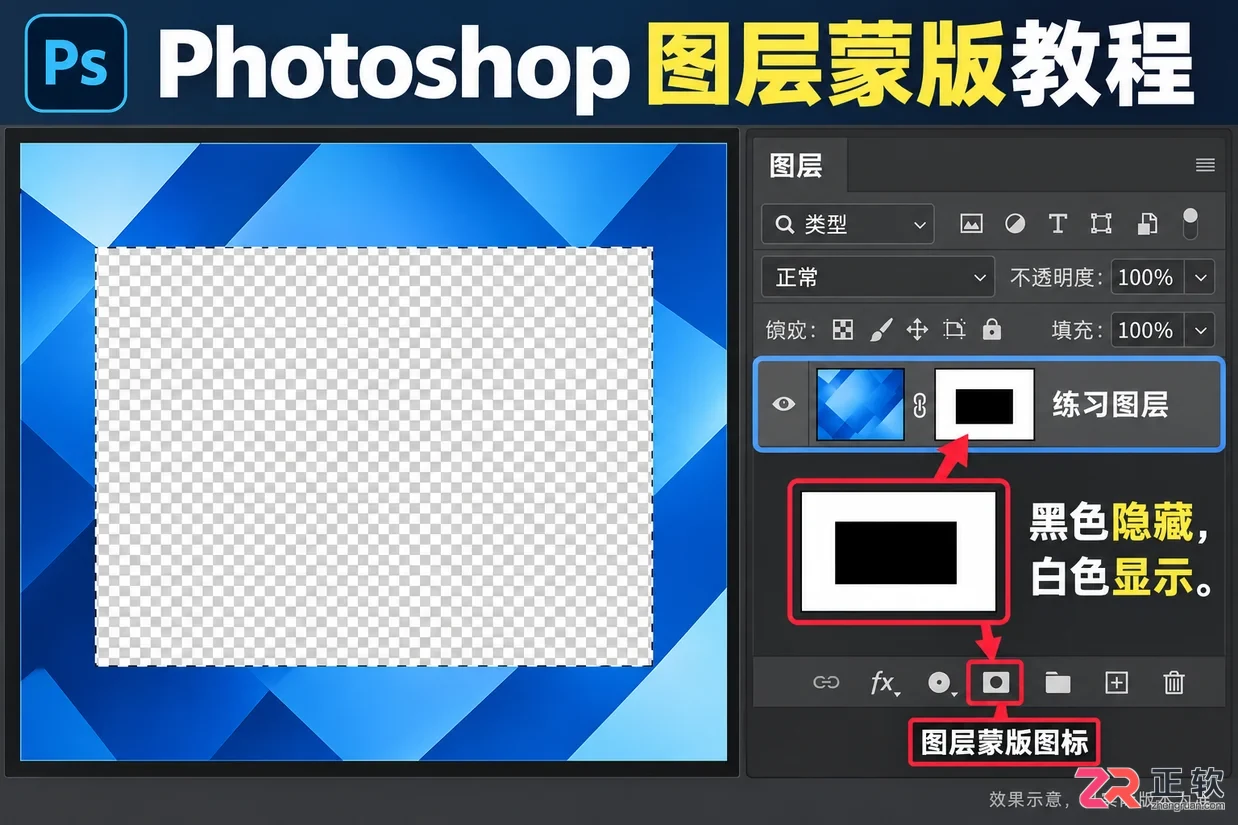Image resolution: width=1238 pixels, height=825 pixels.
Task: Select the 练习图层 layer name
Action: [1110, 404]
